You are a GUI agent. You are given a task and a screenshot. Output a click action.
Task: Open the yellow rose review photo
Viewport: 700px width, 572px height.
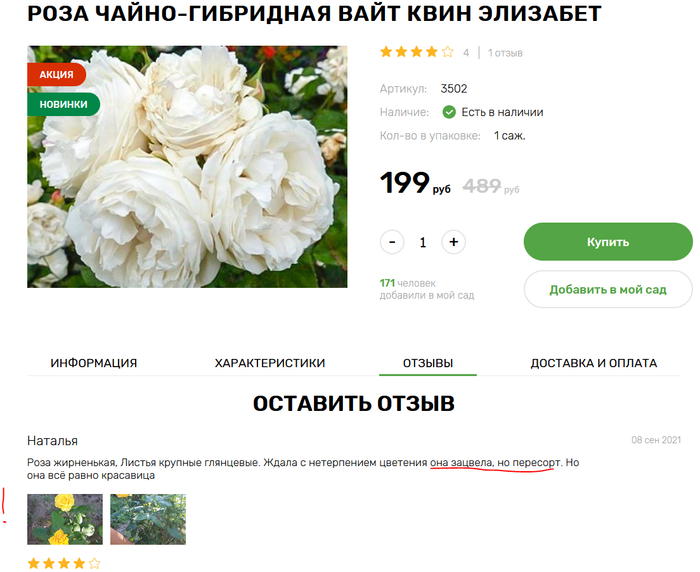click(65, 519)
